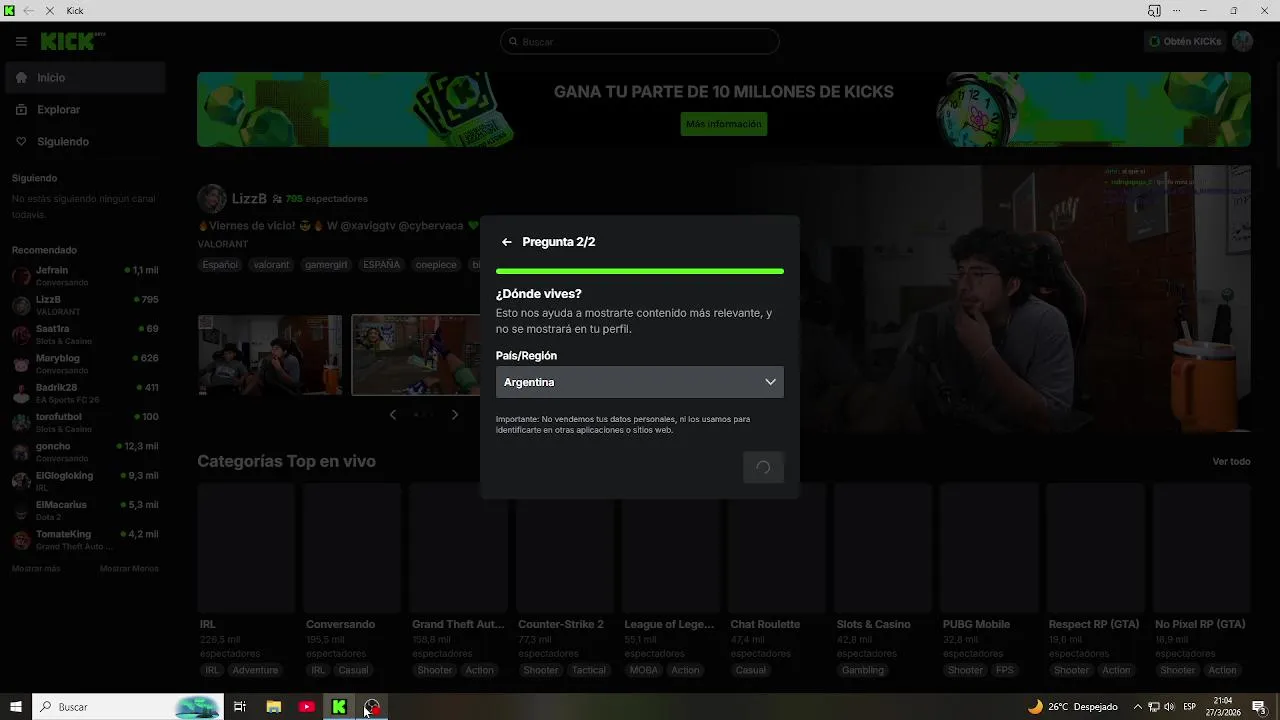Stop page loading with X icon
Image resolution: width=1280 pixels, height=720 pixels.
pos(51,10)
